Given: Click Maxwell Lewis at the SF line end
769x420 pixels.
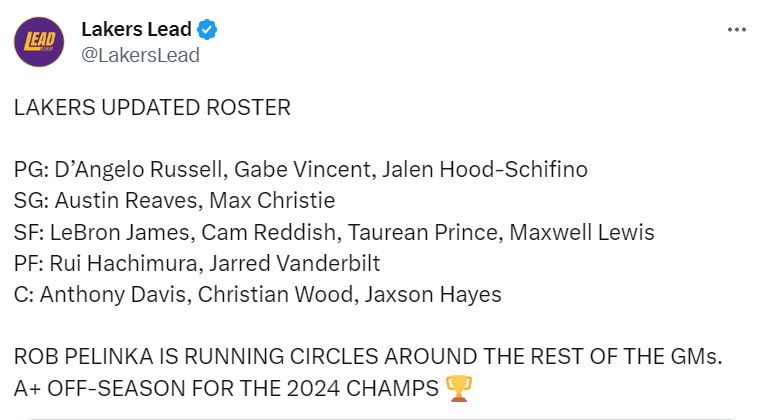Looking at the screenshot, I should [582, 232].
